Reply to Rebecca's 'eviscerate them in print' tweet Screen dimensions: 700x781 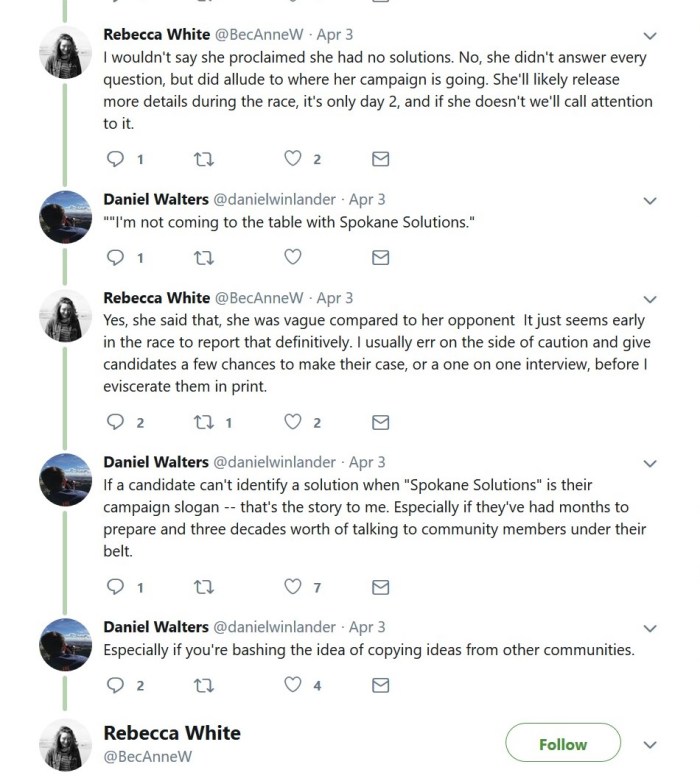click(x=115, y=422)
